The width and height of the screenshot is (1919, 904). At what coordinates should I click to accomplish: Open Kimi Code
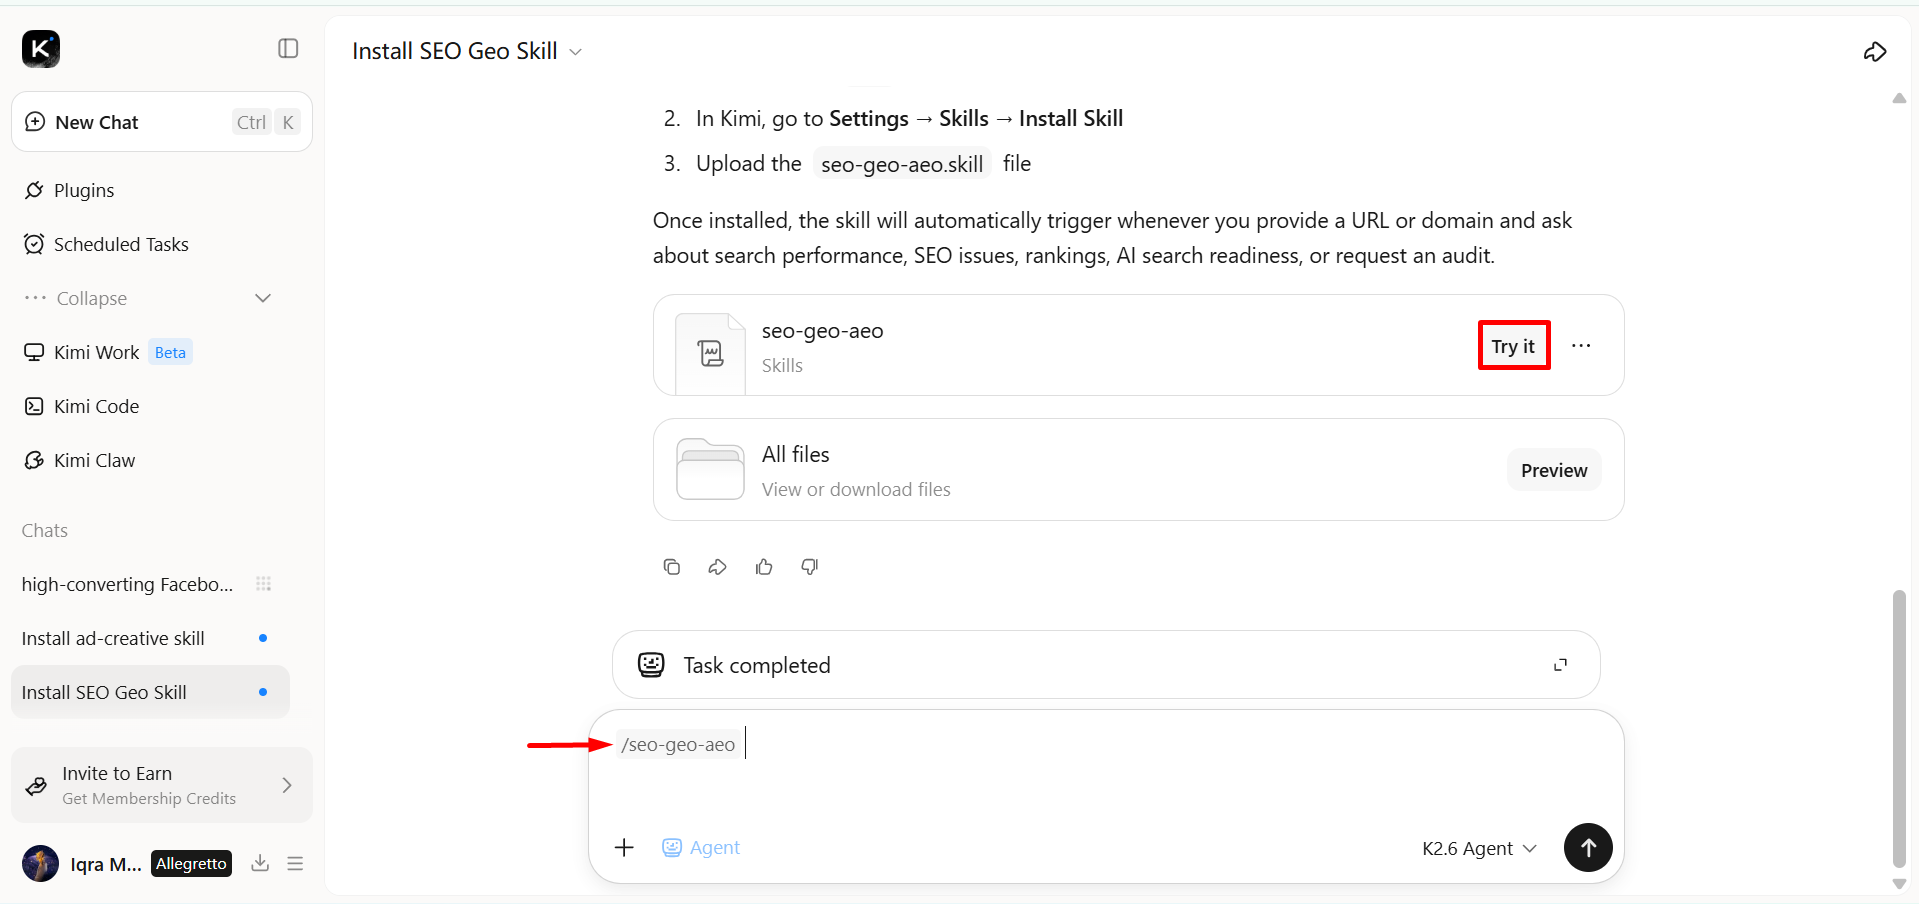pyautogui.click(x=81, y=406)
